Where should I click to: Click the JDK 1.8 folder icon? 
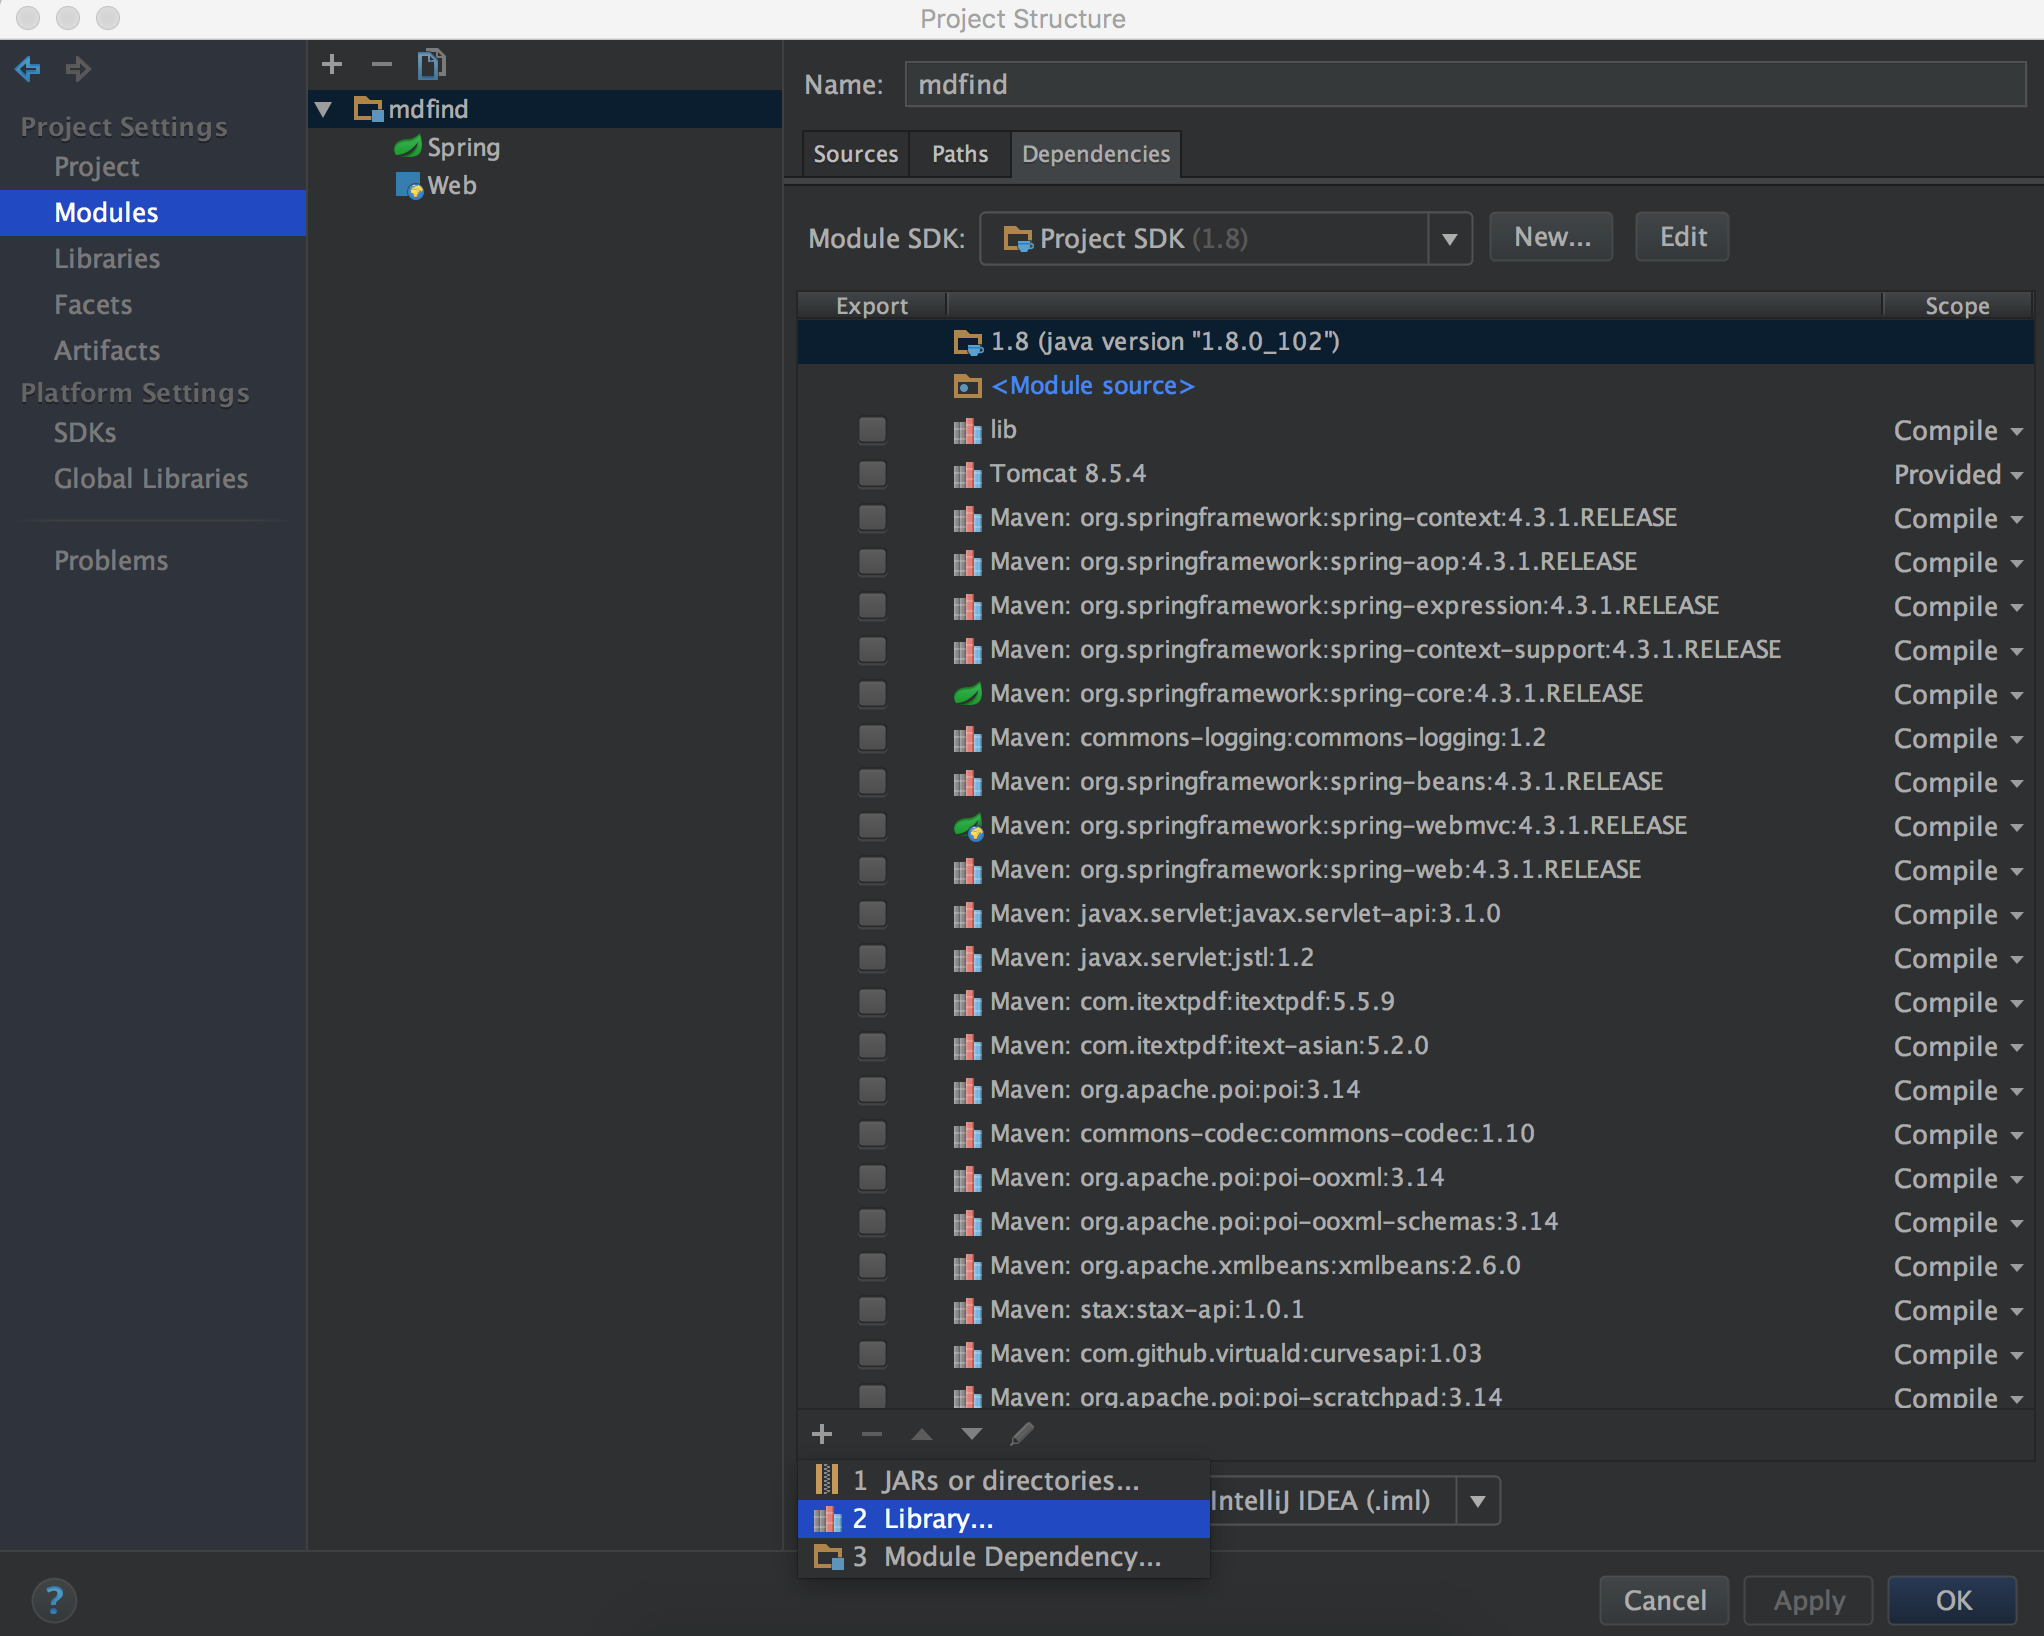pyautogui.click(x=967, y=342)
